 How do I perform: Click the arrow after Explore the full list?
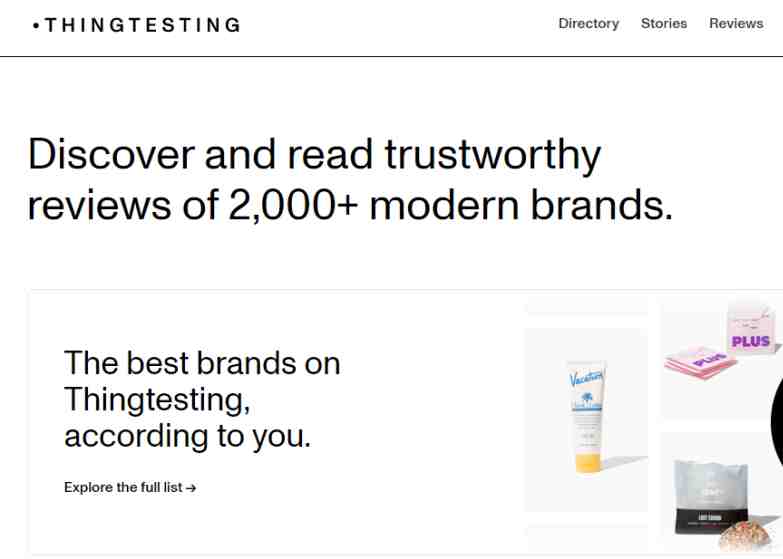[x=191, y=488]
